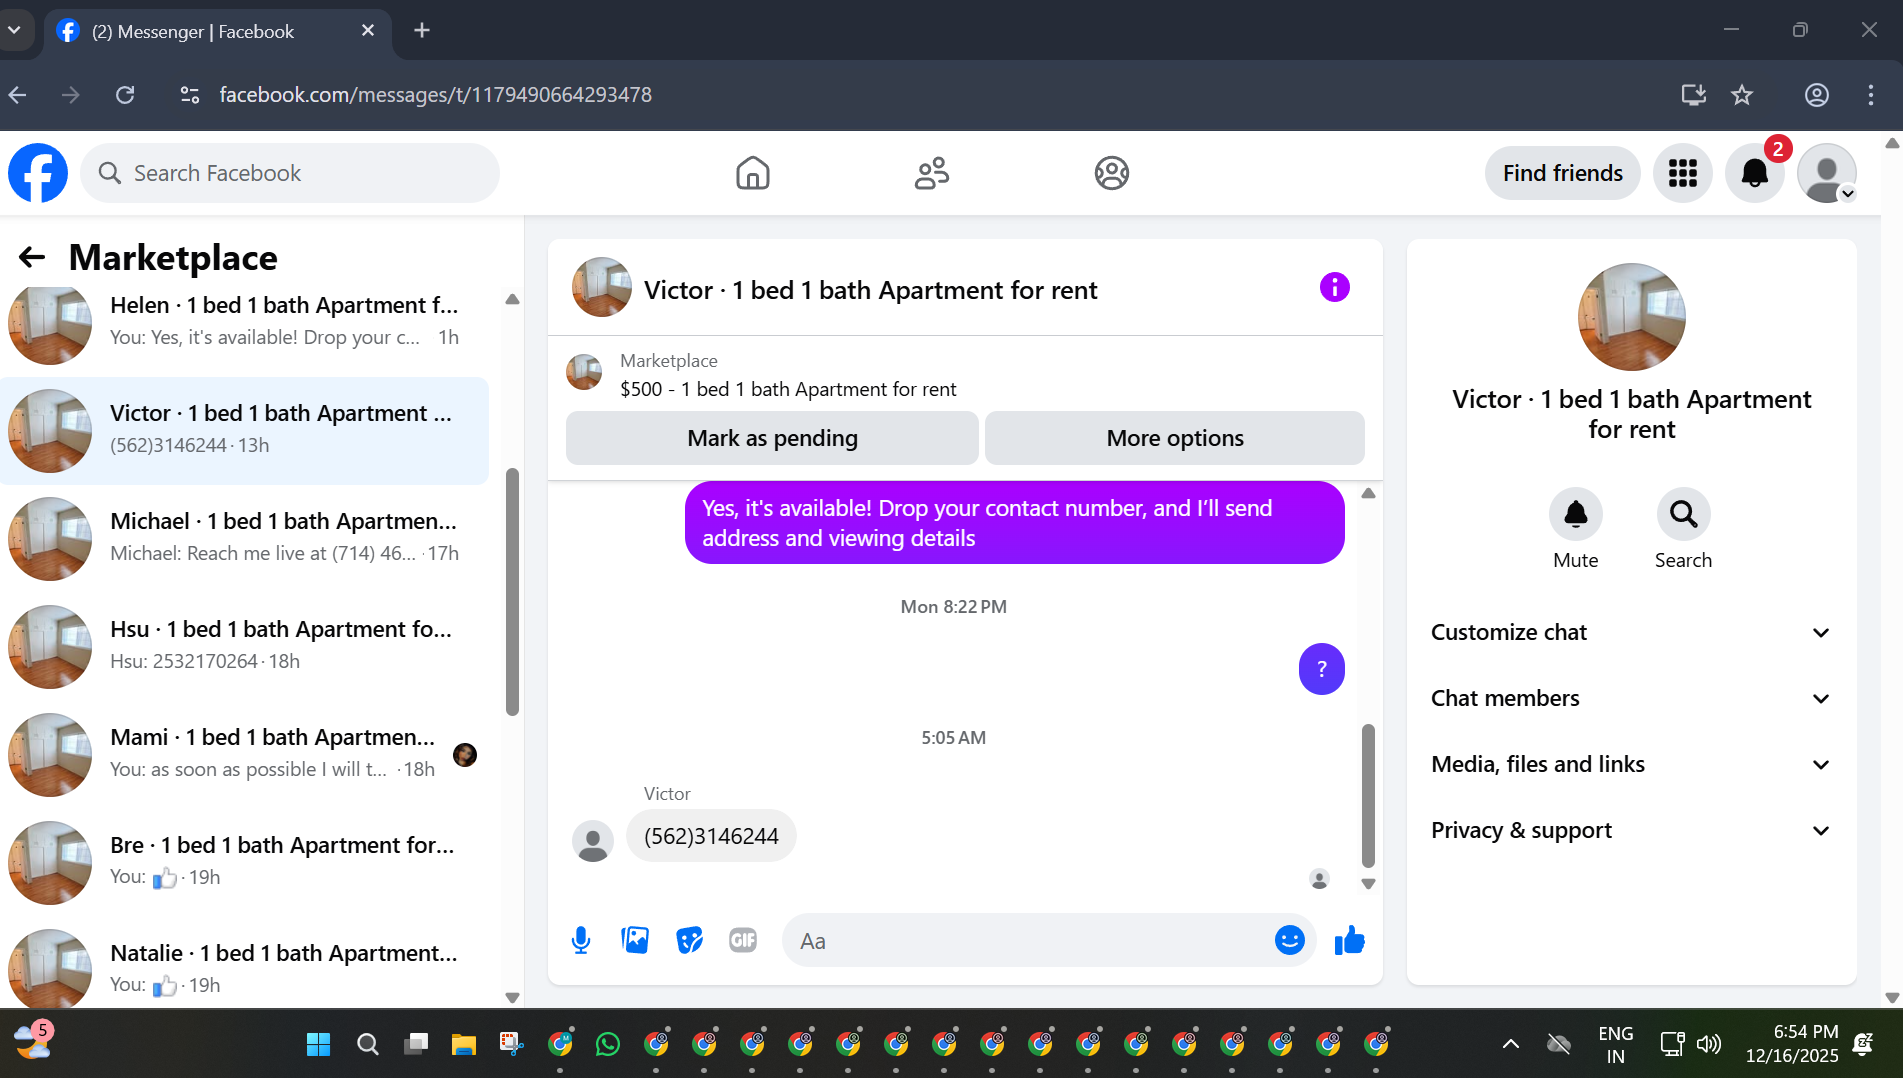Image resolution: width=1903 pixels, height=1078 pixels.
Task: Search in conversation magnifier icon
Action: coord(1683,514)
